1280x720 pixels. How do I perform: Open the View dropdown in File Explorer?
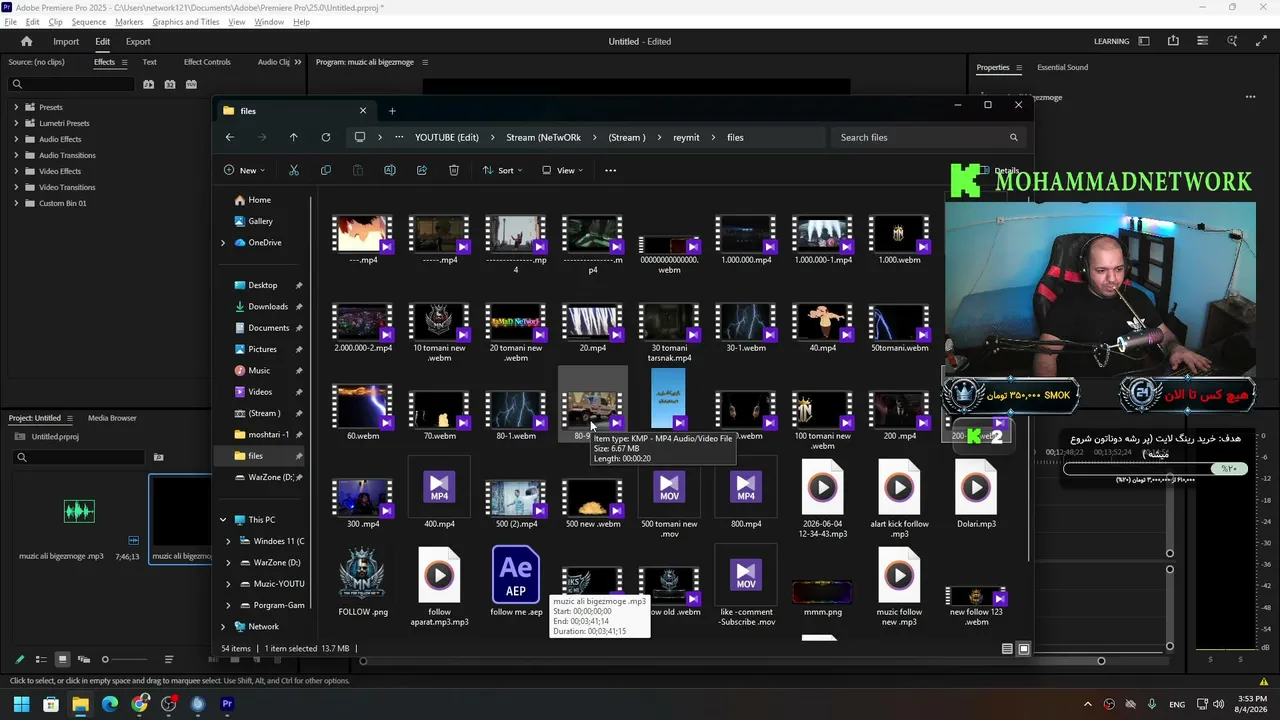point(563,170)
